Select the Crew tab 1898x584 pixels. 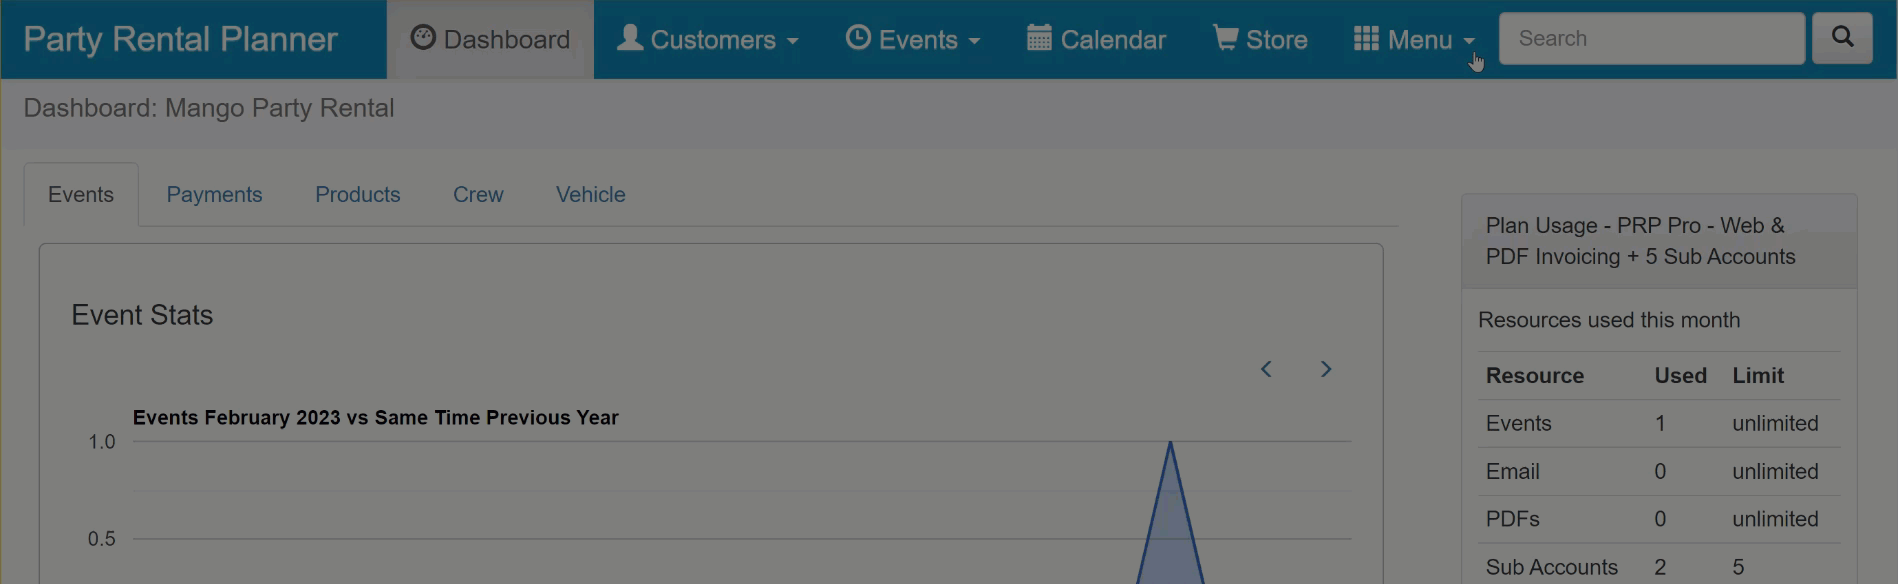478,195
